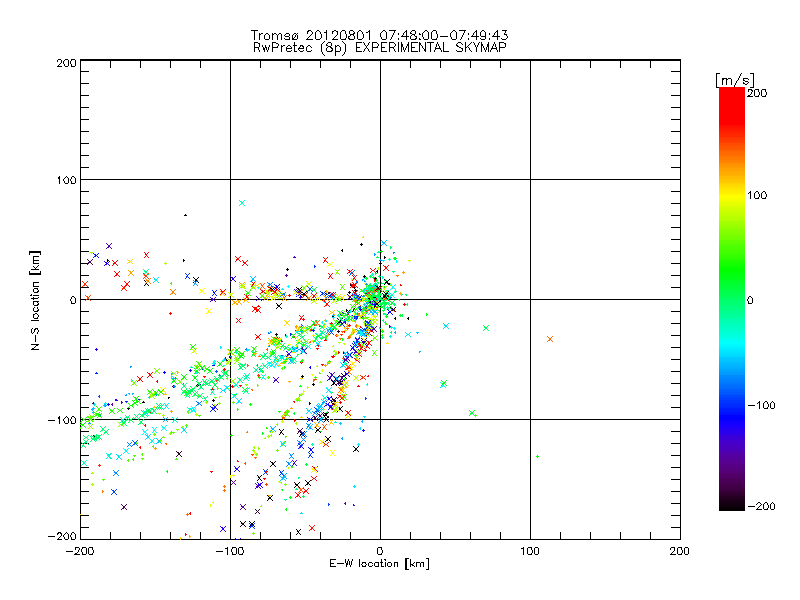Screen dimensions: 800x600
Task: Click the green dot marker near E-W 105 km
Action: coord(537,457)
